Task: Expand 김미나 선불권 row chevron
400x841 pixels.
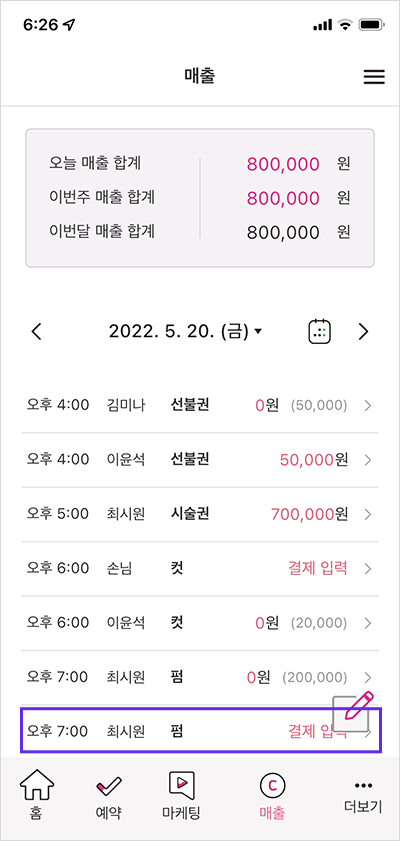Action: pyautogui.click(x=367, y=406)
